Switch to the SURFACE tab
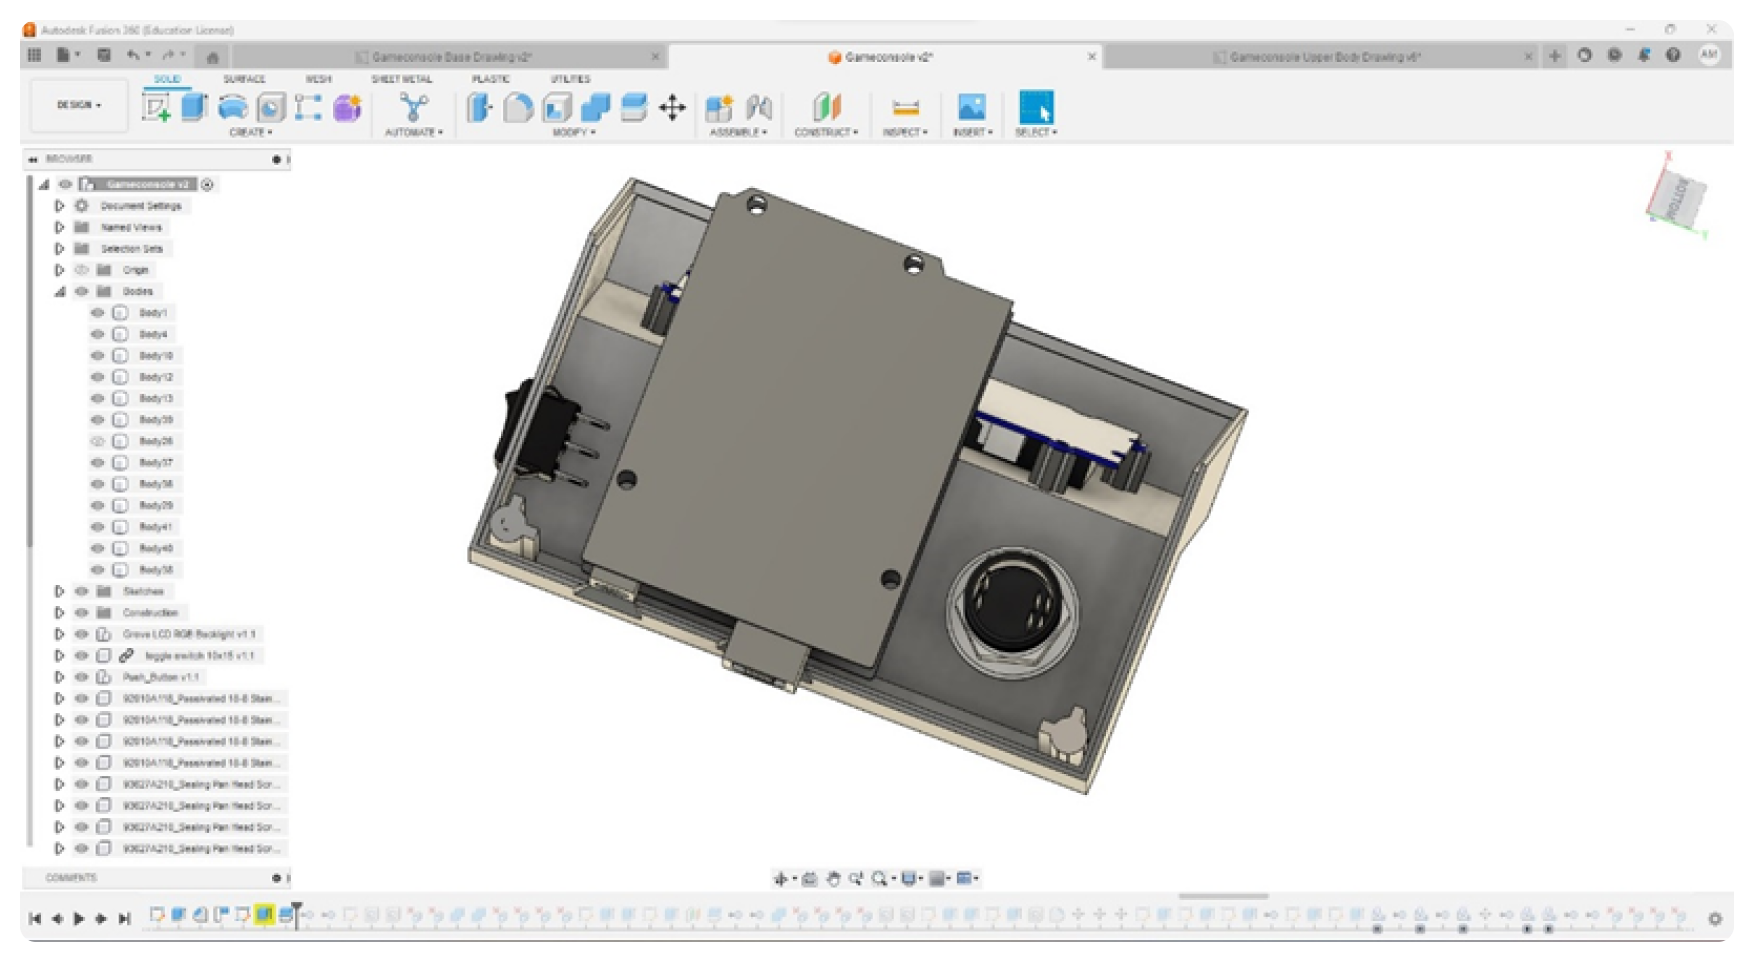This screenshot has width=1754, height=962. click(244, 79)
